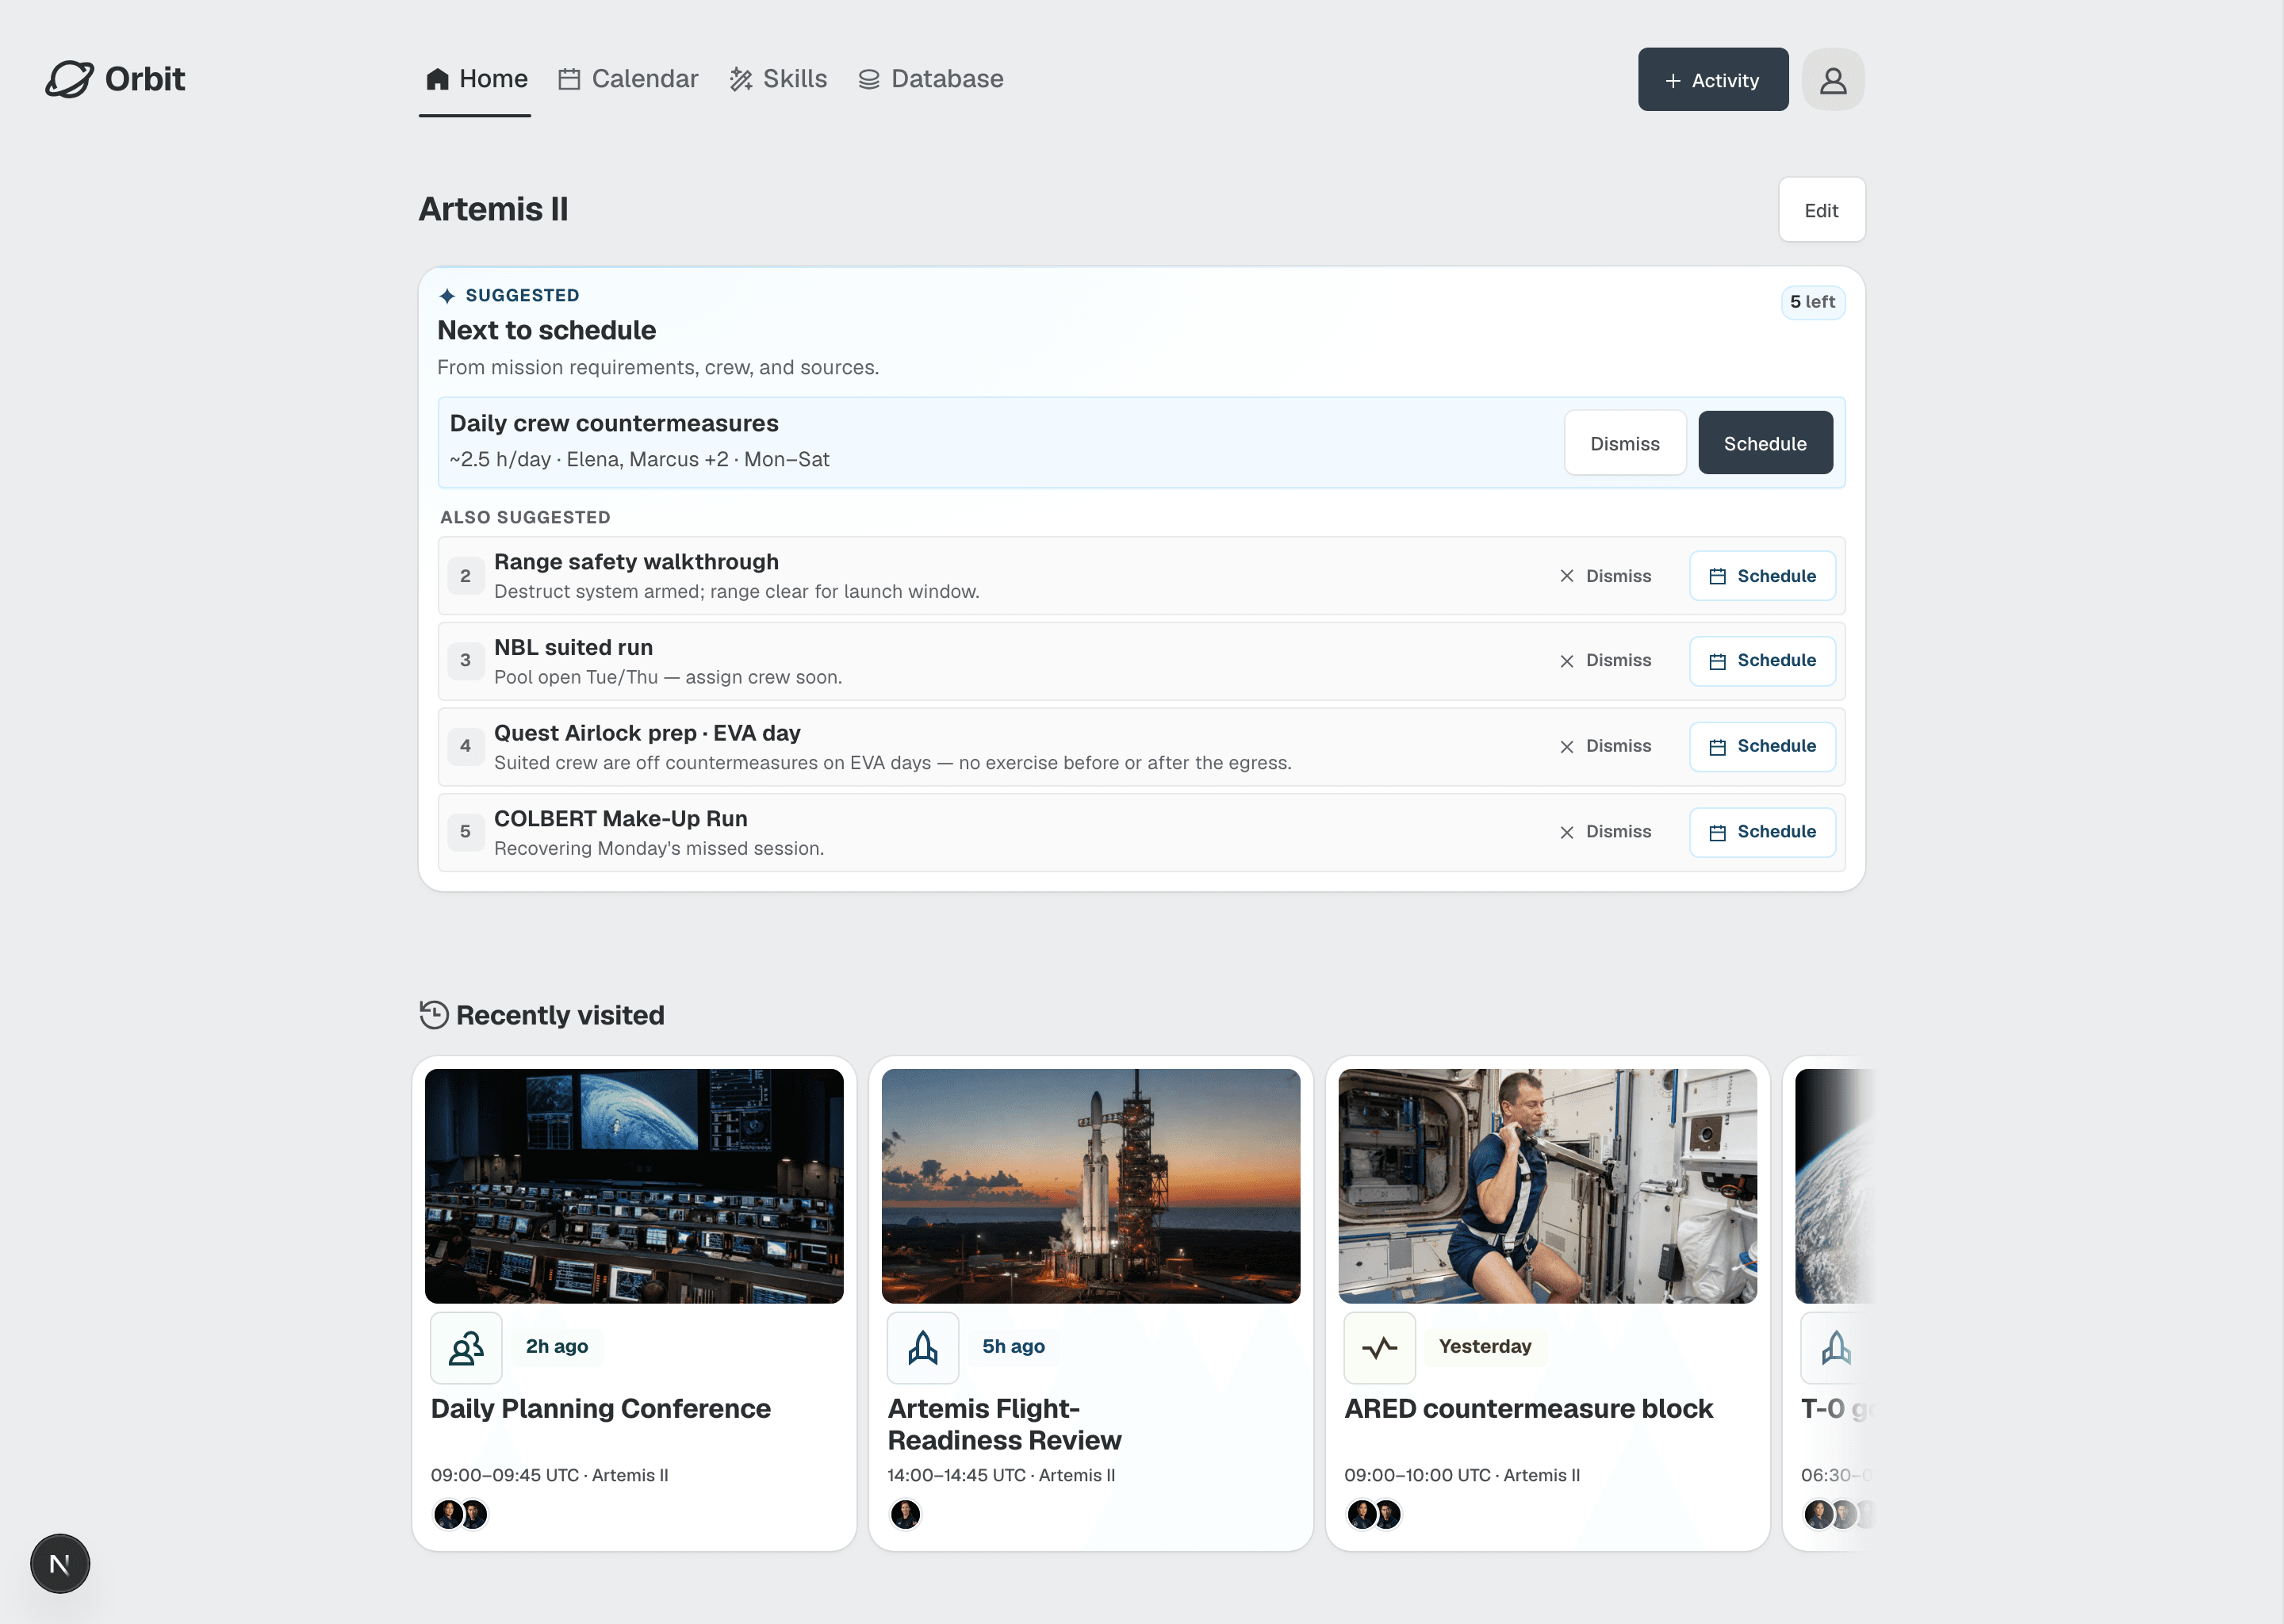Click crew avatars on Daily Planning Conference
The image size is (2284, 1624).
tap(460, 1515)
